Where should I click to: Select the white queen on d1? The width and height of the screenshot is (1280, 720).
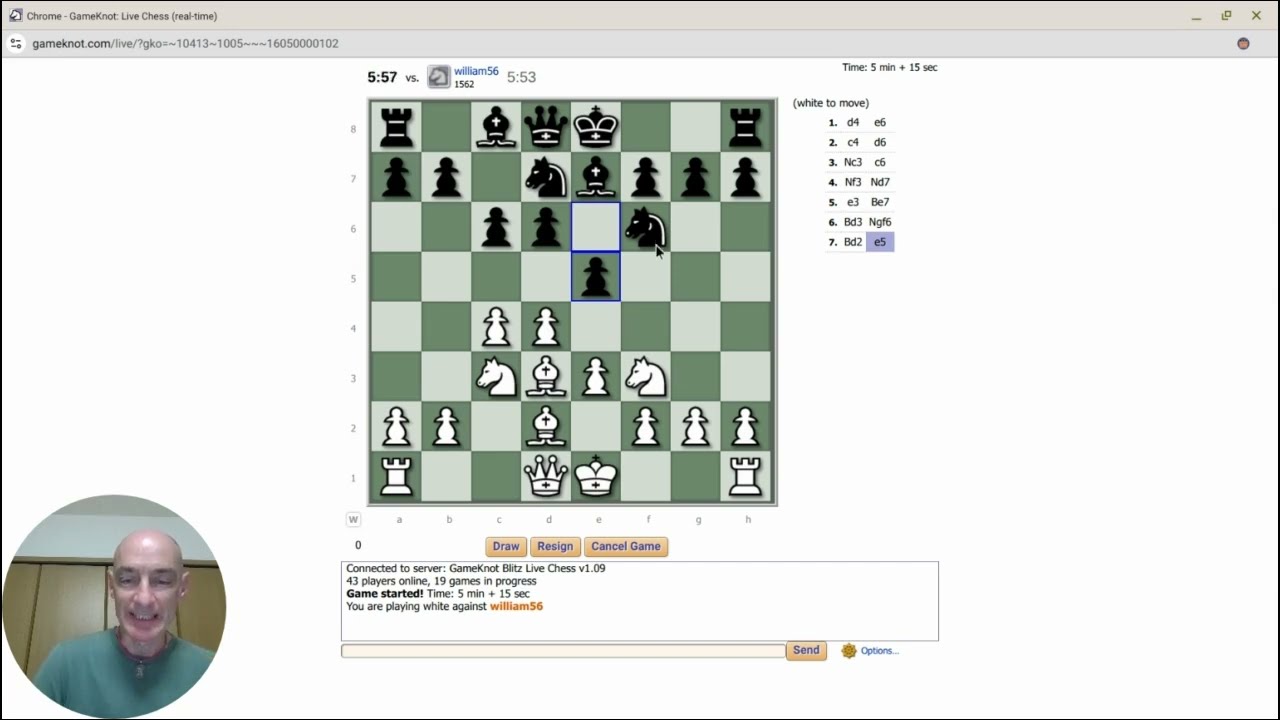click(x=546, y=477)
